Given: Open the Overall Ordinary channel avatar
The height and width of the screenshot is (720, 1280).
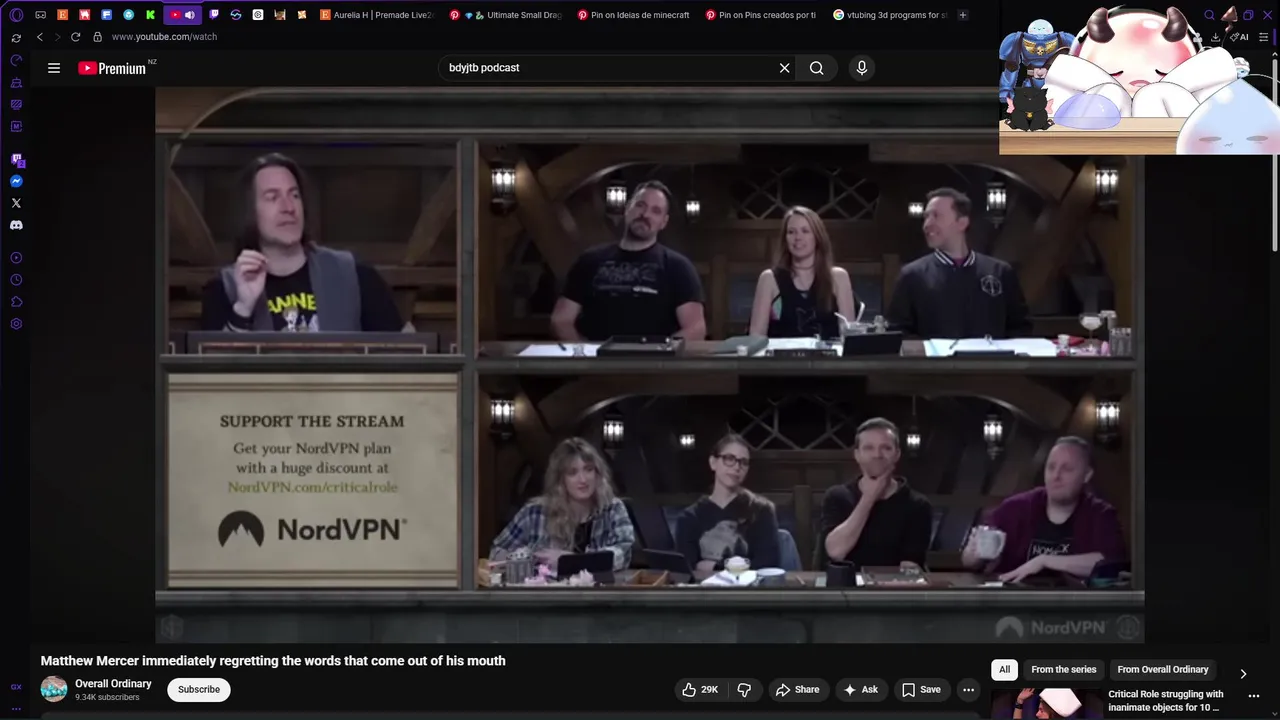Looking at the screenshot, I should [x=54, y=689].
